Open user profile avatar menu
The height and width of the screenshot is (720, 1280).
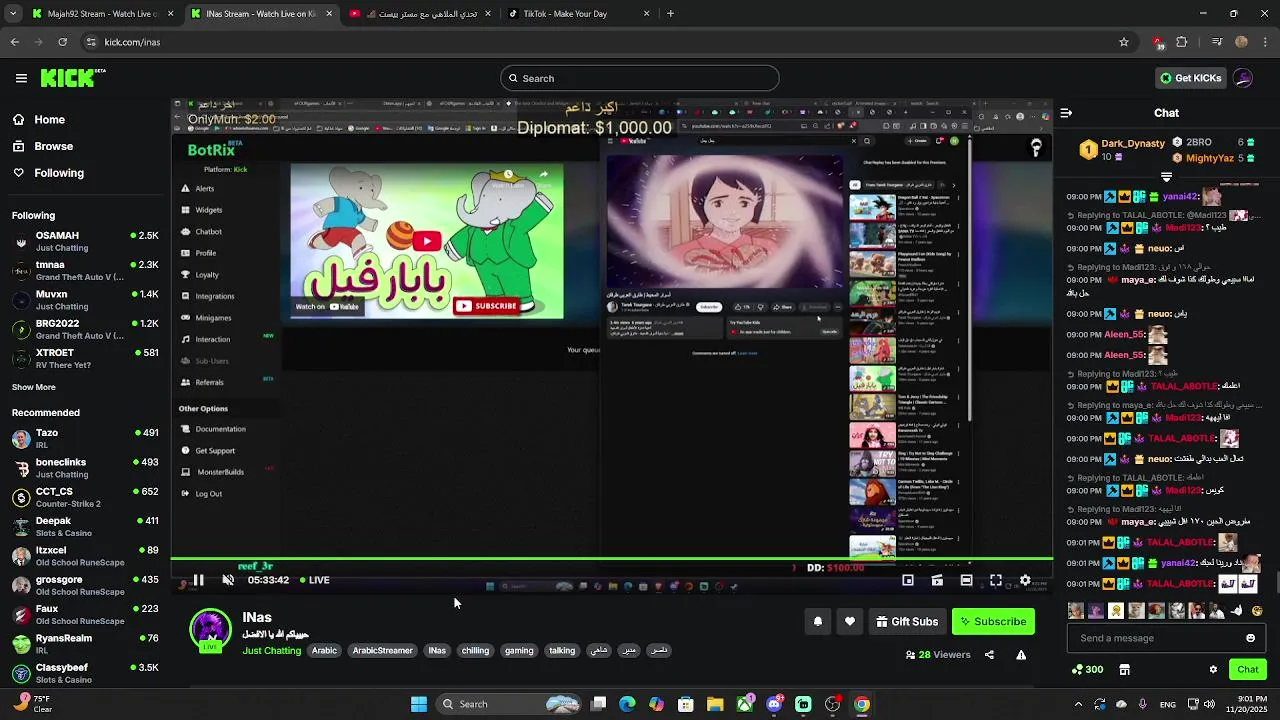coord(1243,78)
